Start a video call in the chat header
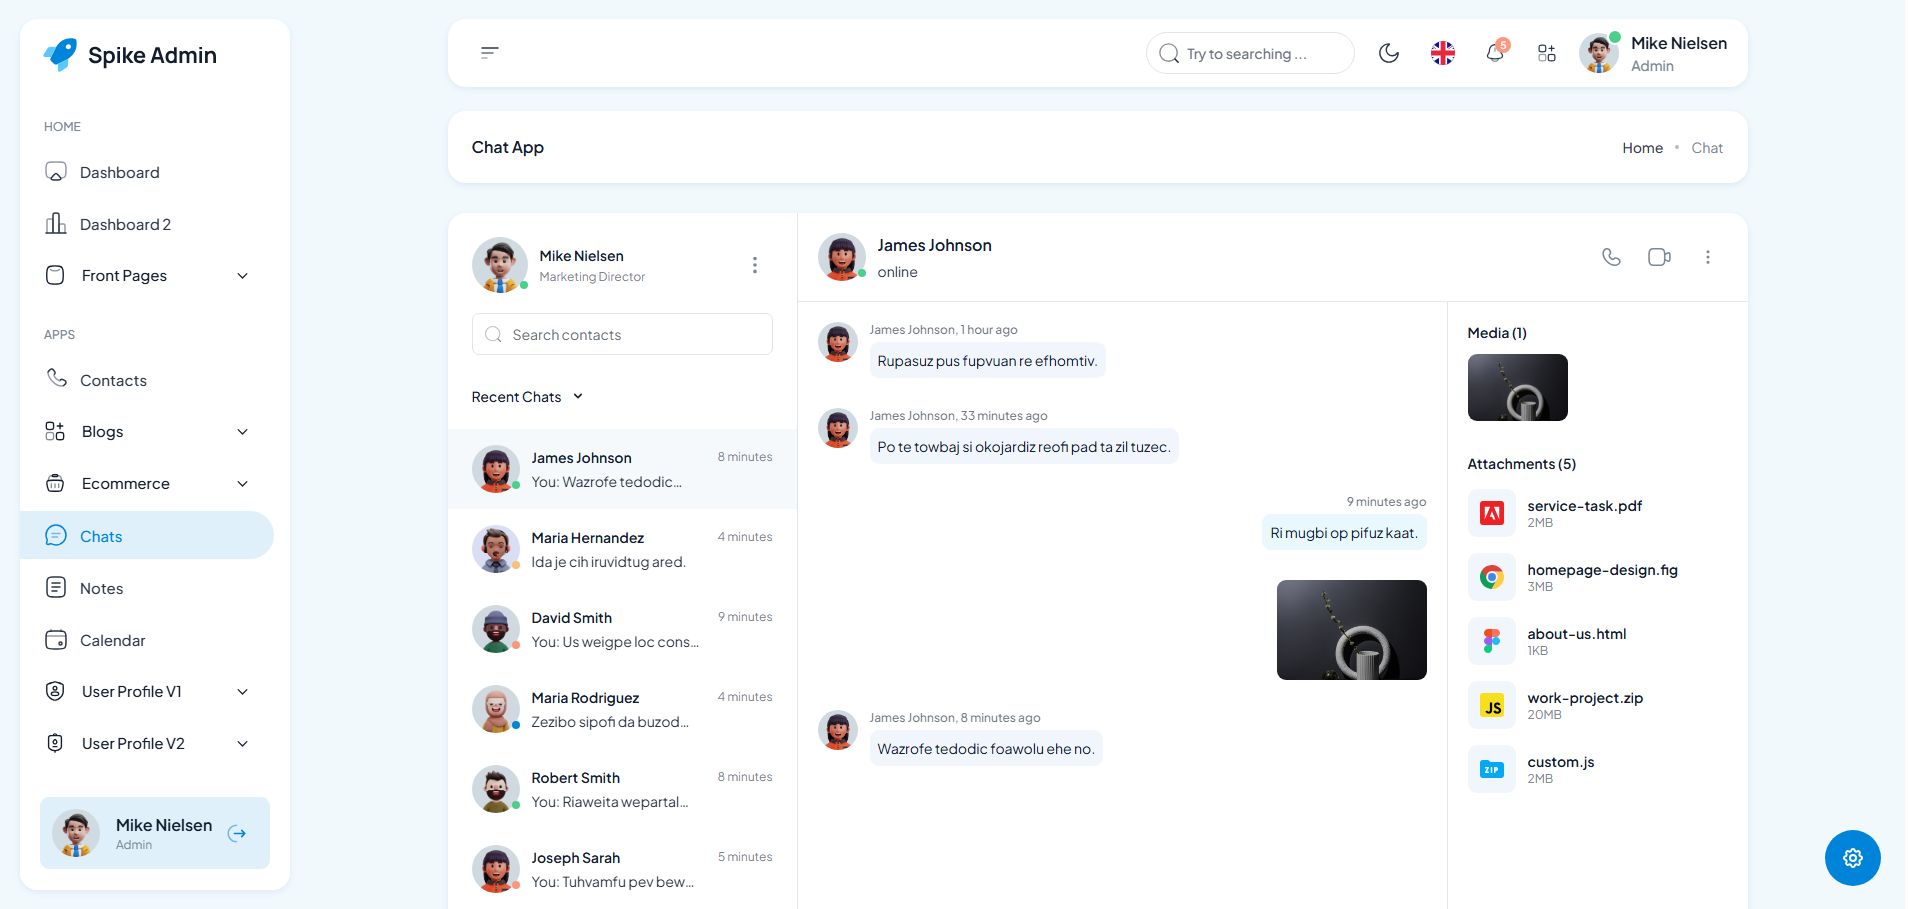 click(1659, 257)
